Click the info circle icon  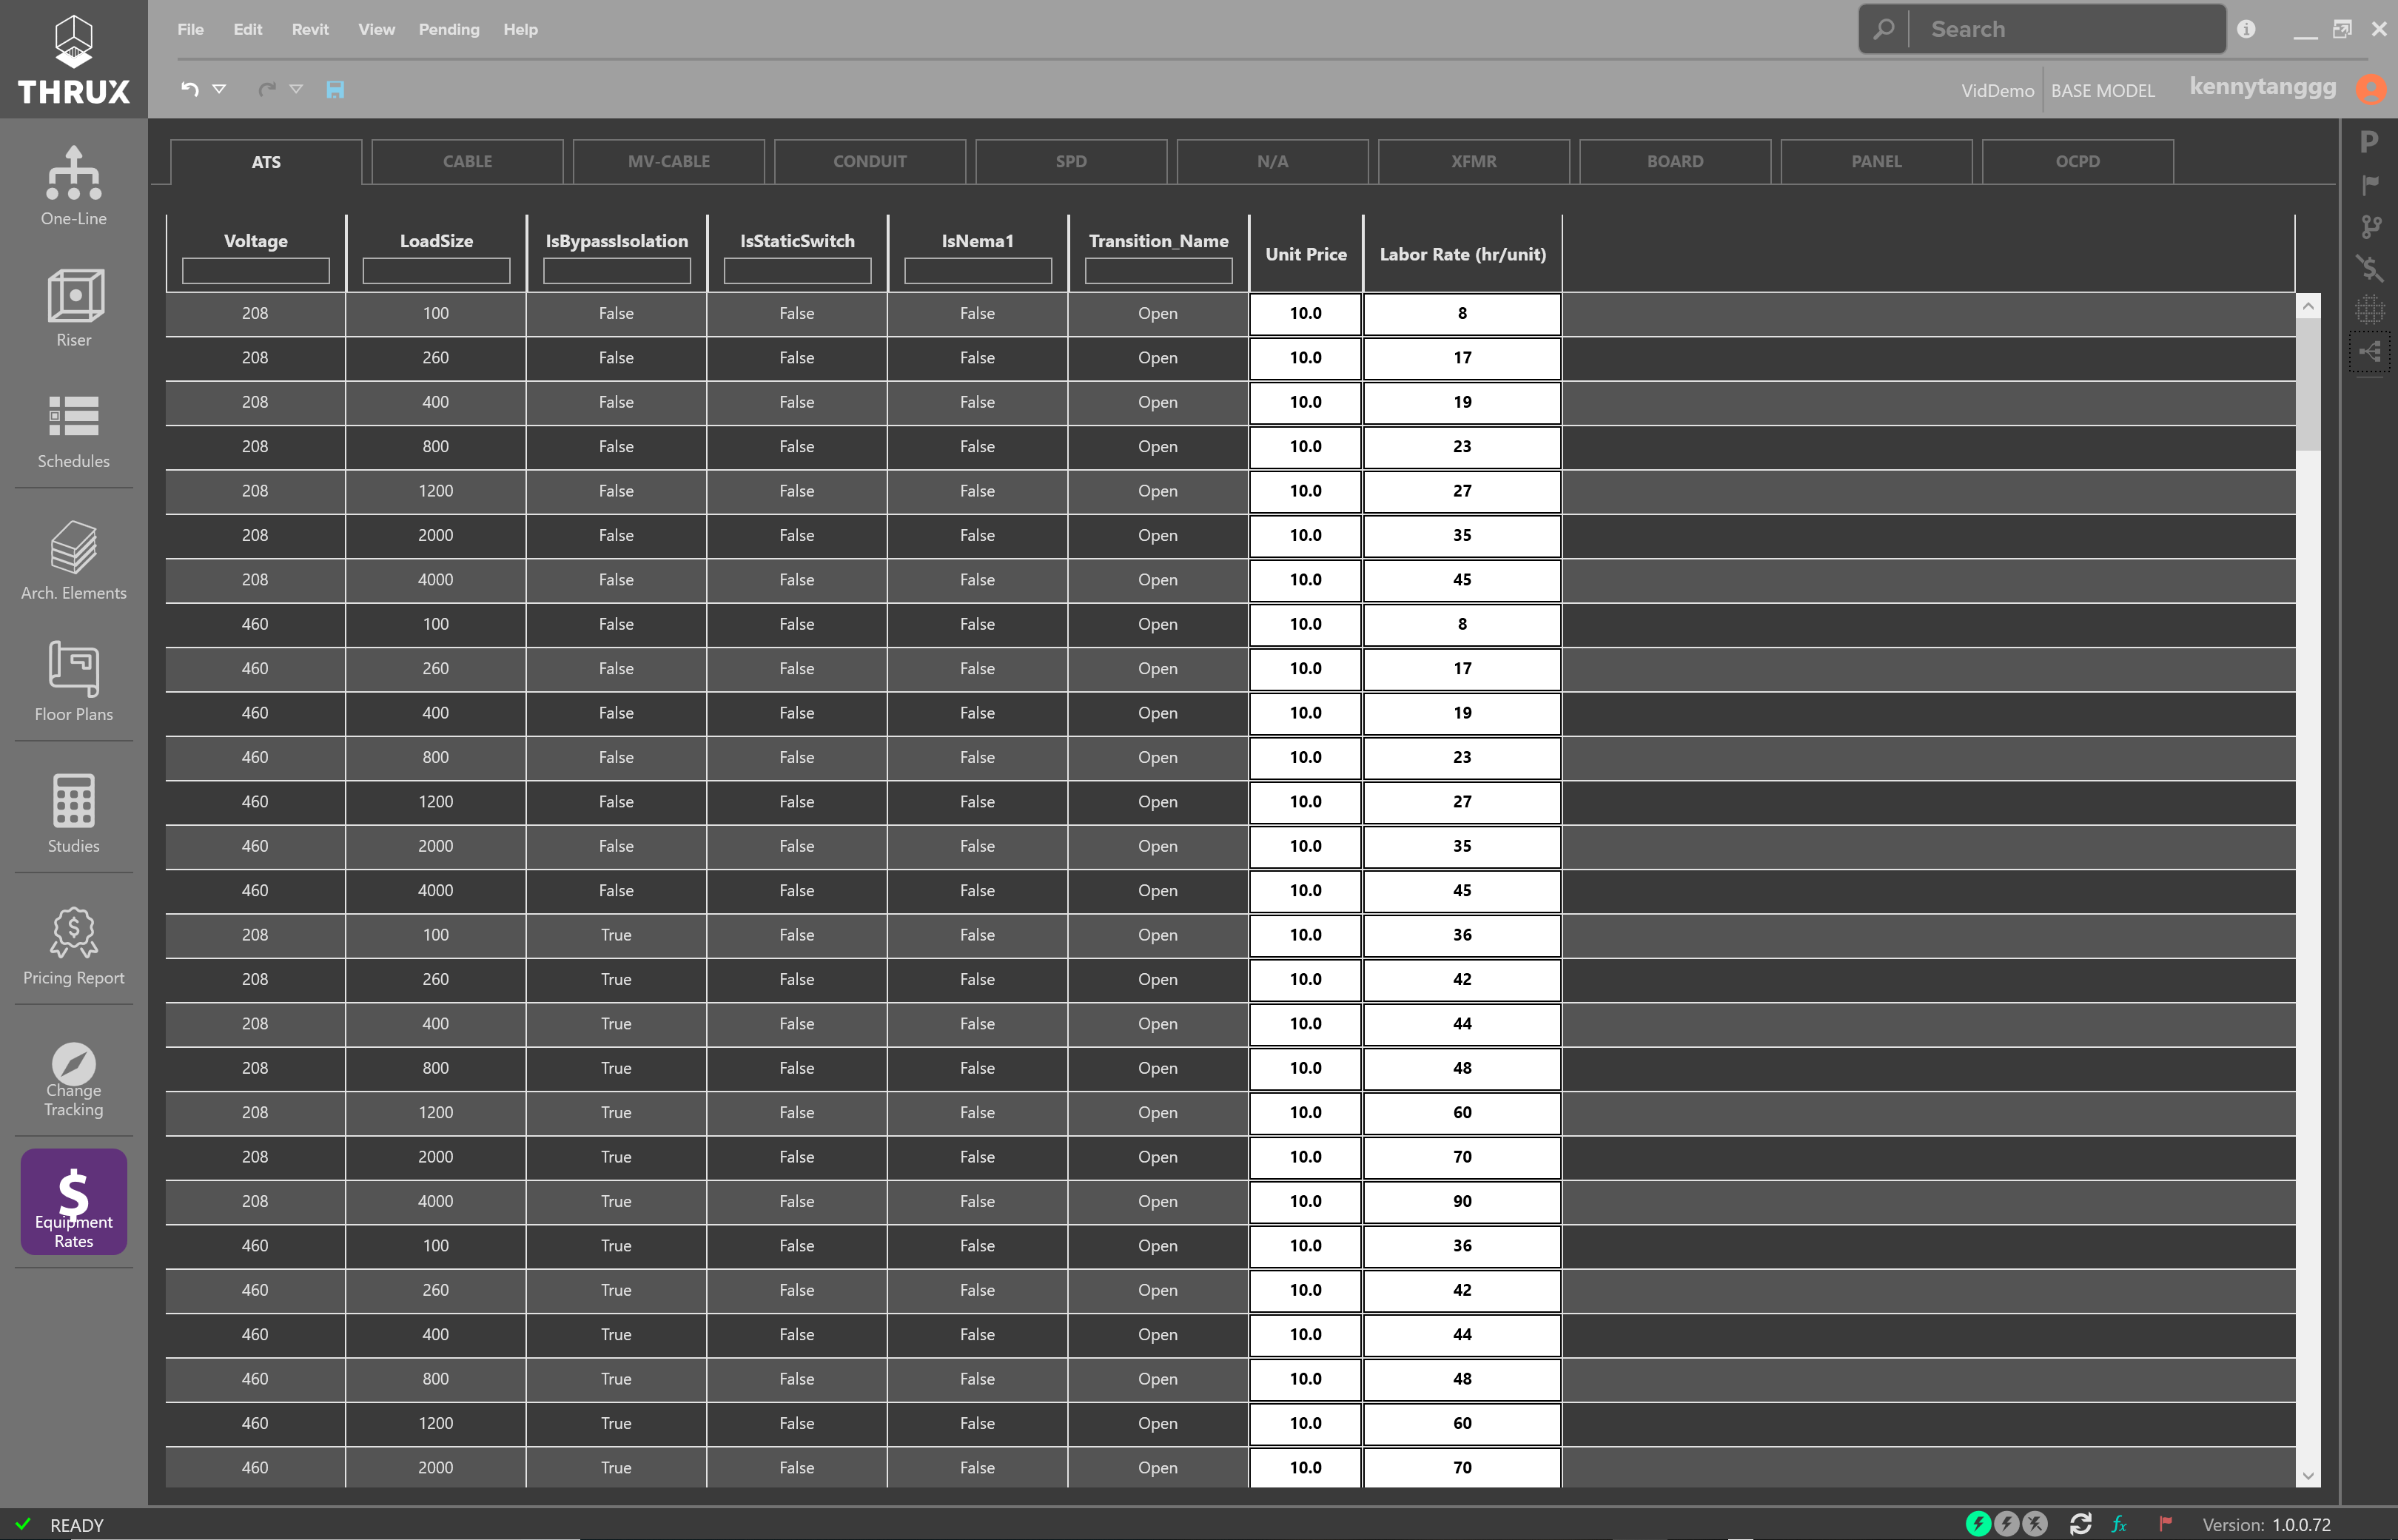pyautogui.click(x=2246, y=29)
